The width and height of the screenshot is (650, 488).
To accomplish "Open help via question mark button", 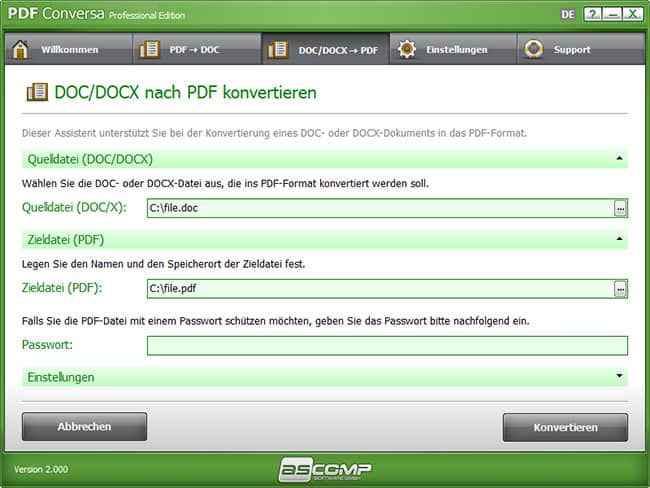I will tap(593, 15).
